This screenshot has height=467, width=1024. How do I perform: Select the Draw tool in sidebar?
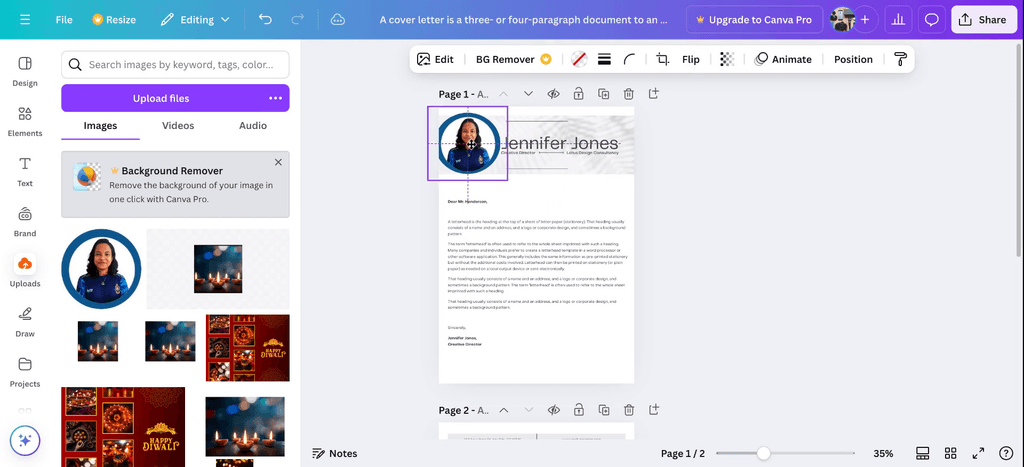25,322
